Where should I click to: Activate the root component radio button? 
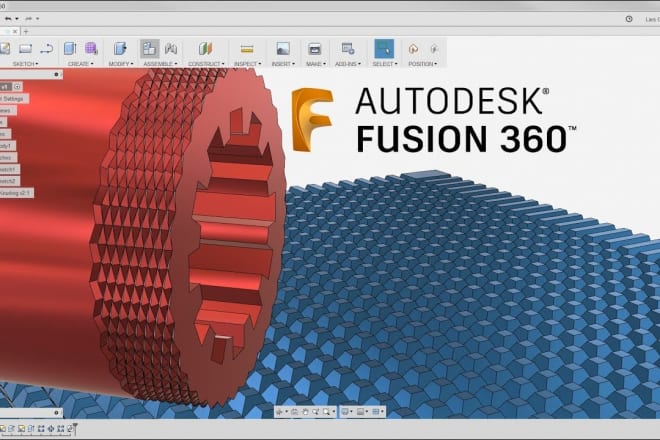click(17, 87)
